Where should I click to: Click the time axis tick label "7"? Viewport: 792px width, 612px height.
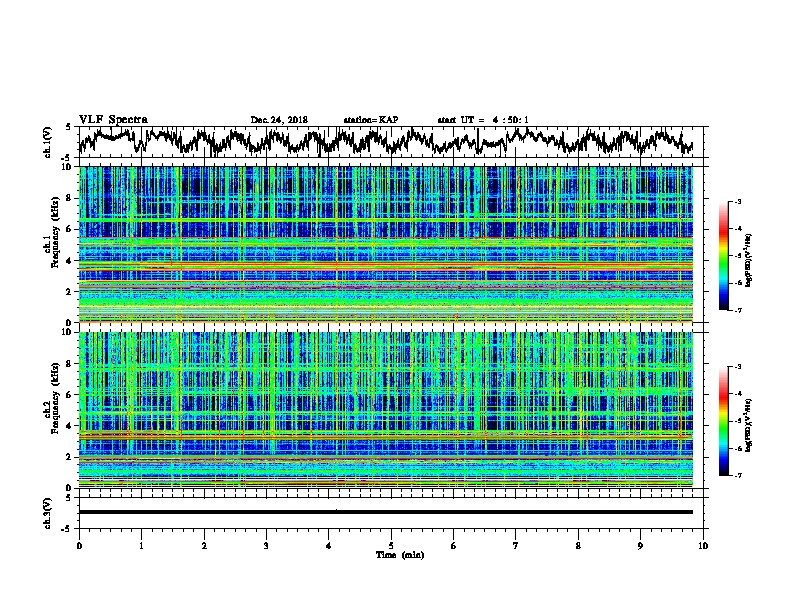click(516, 546)
